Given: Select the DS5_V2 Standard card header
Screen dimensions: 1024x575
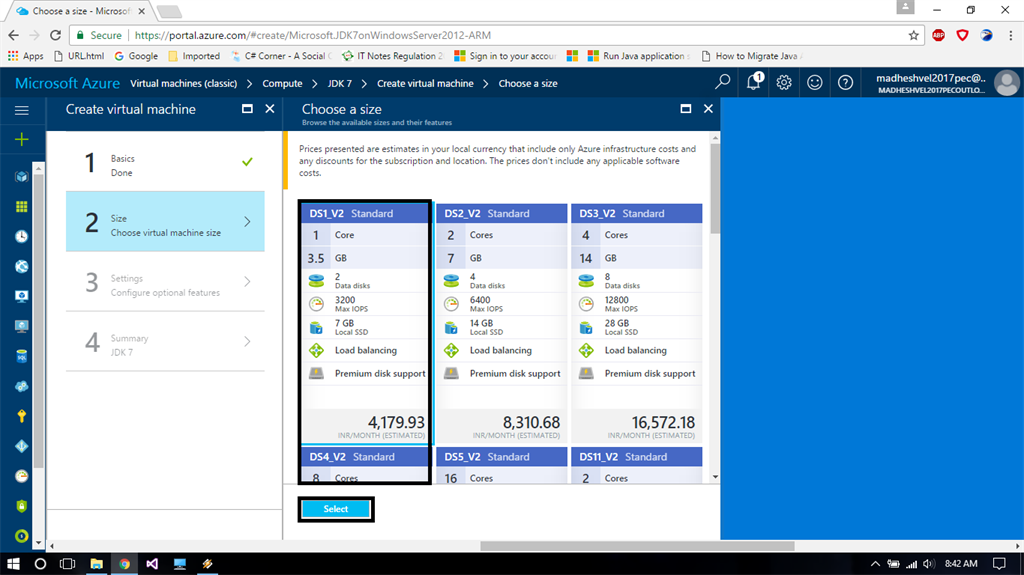Looking at the screenshot, I should [502, 457].
